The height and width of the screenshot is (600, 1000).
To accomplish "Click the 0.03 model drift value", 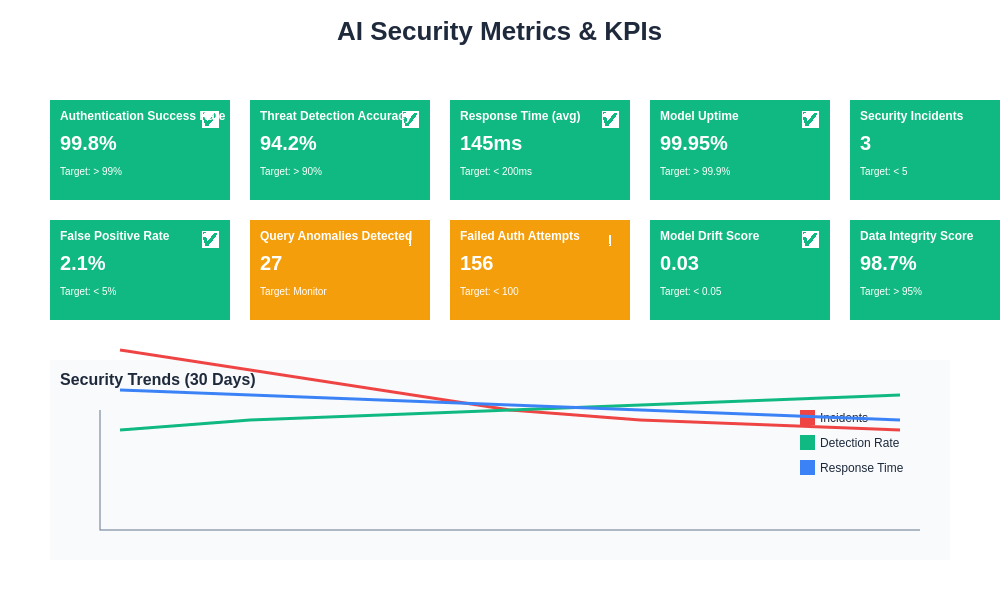I will [679, 263].
